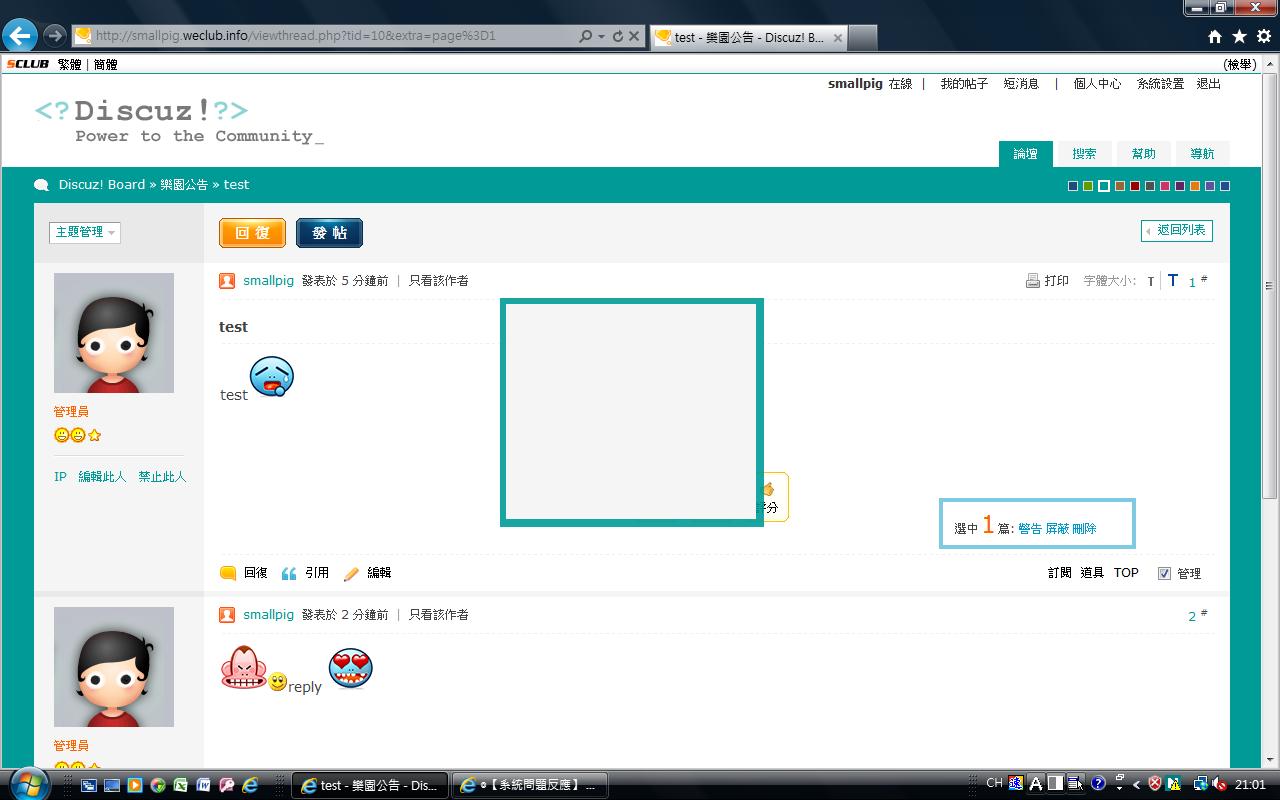
Task: Select the 搜索 navigation tab
Action: (1084, 153)
